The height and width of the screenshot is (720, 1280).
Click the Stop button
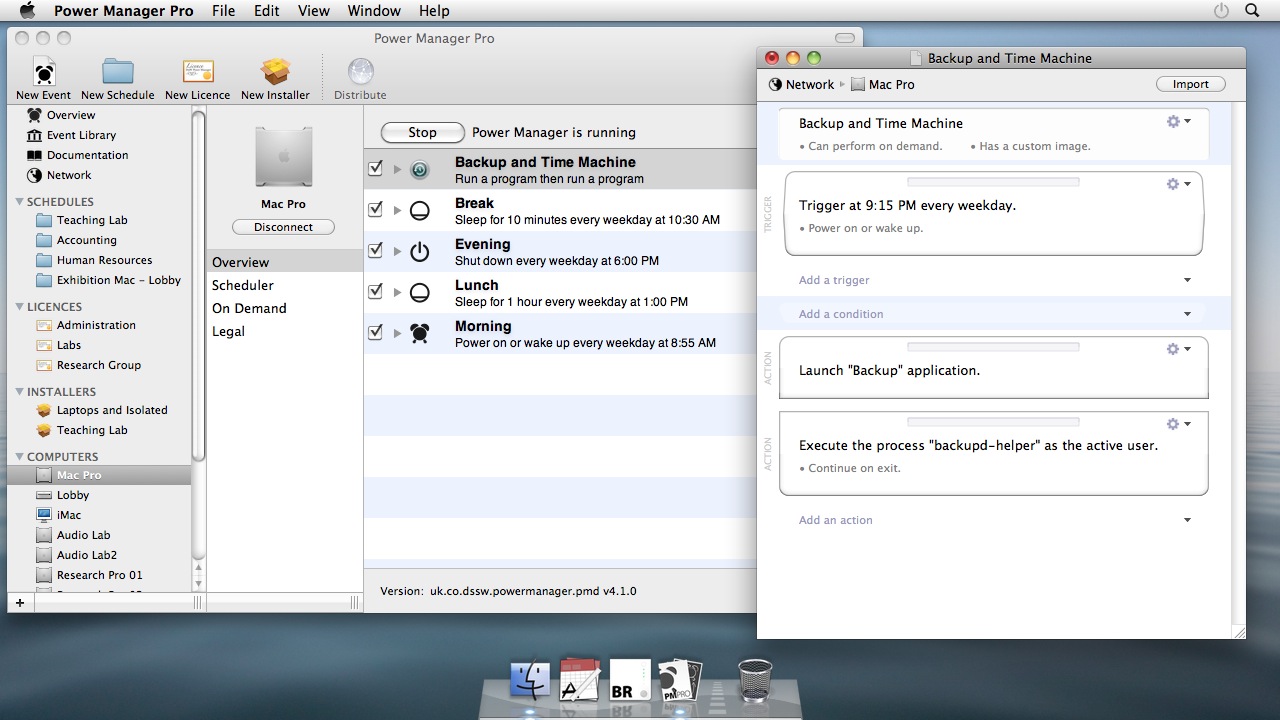422,132
